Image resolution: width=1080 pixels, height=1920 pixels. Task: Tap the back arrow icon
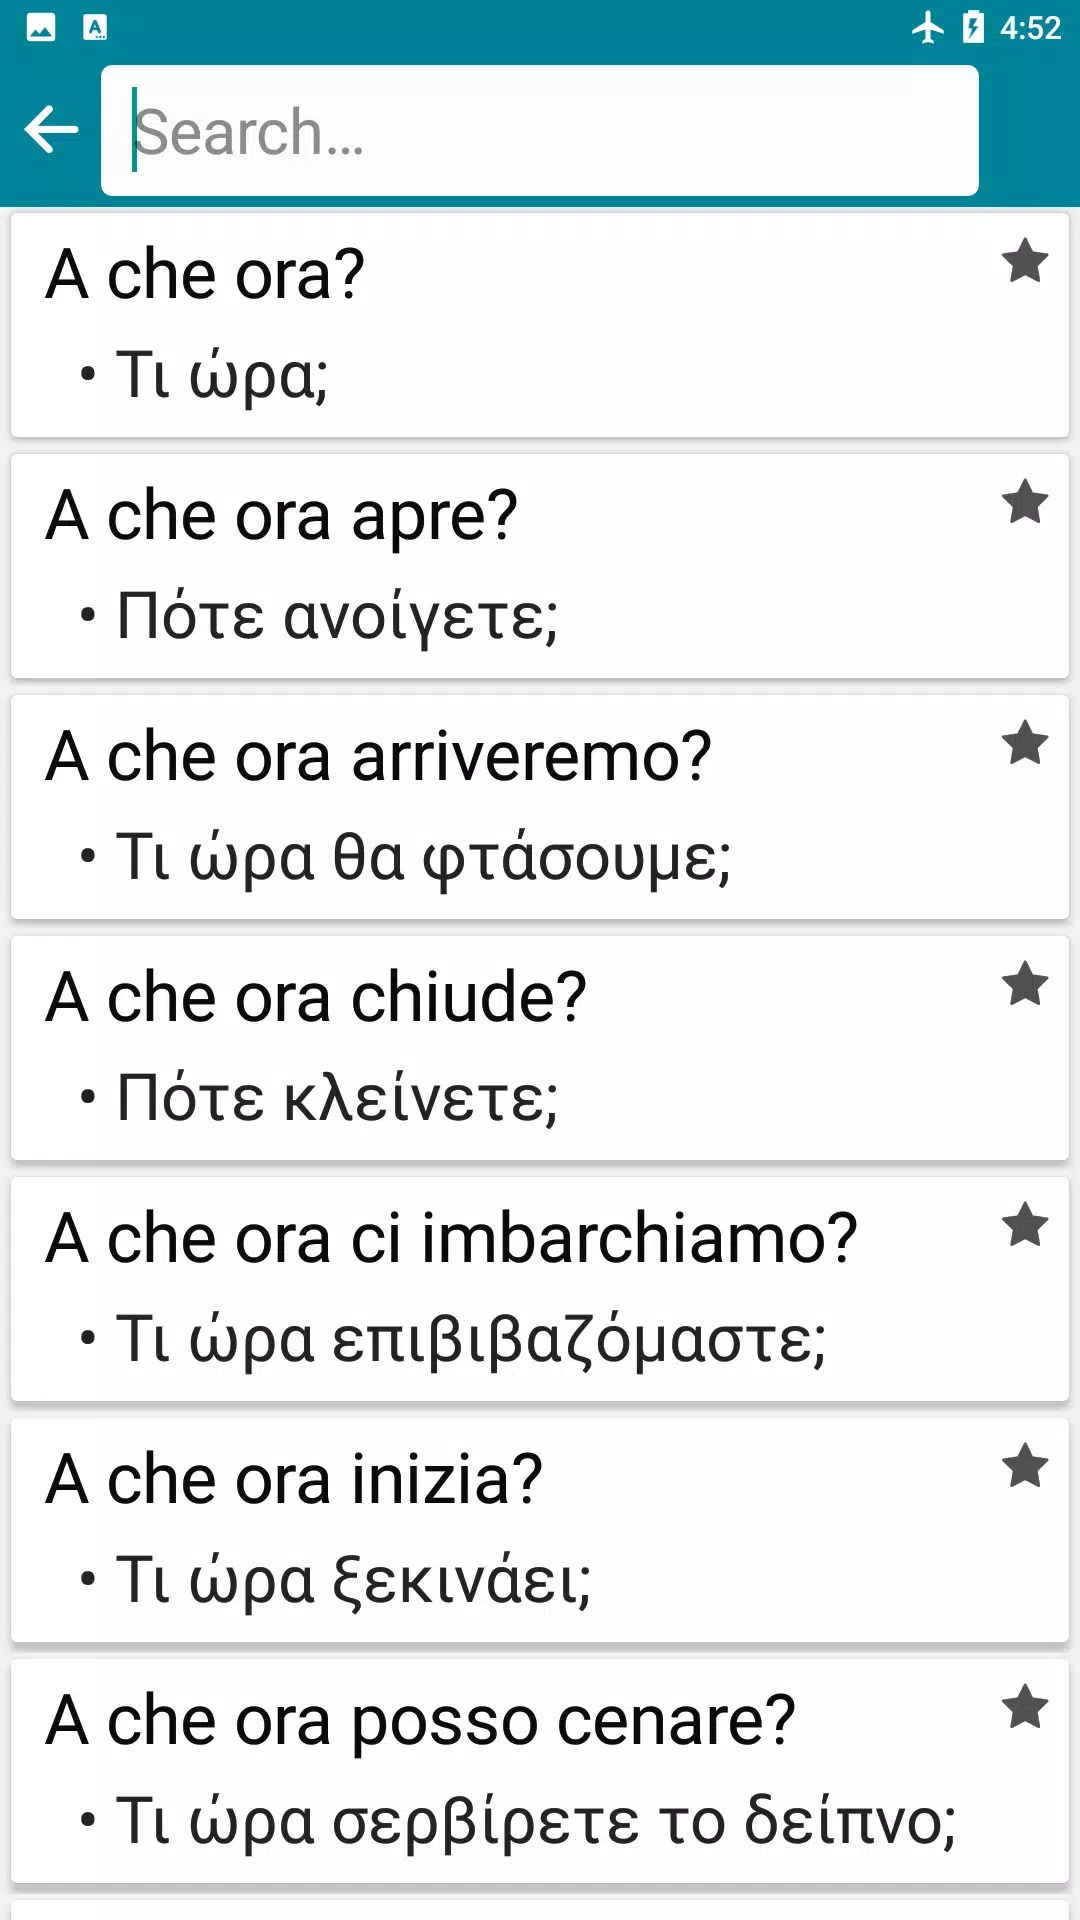[51, 130]
